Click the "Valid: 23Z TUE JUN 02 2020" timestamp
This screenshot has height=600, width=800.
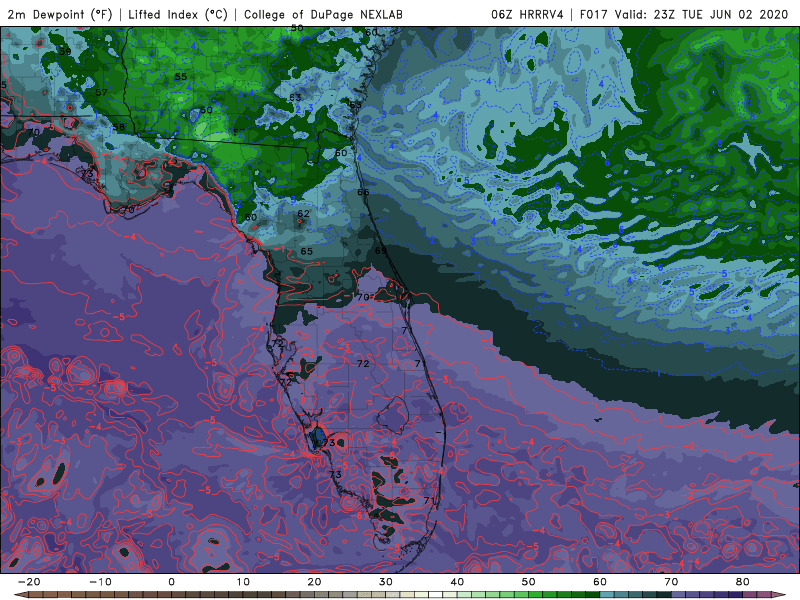point(702,14)
